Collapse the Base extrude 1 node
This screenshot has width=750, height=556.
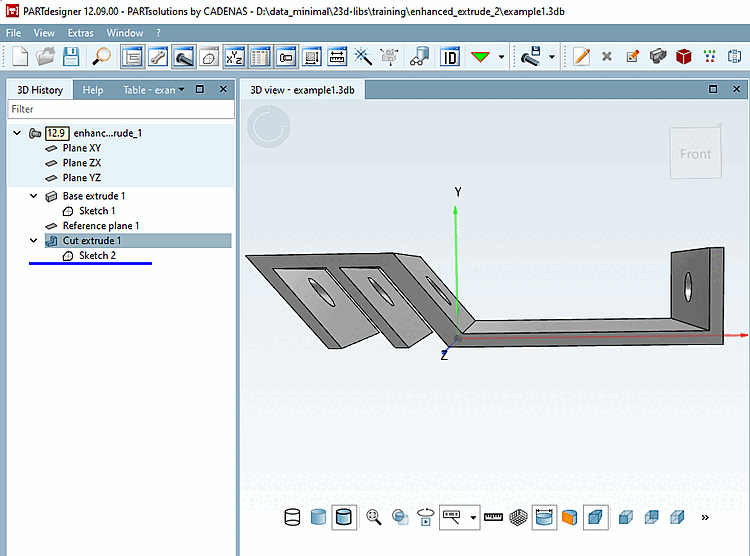pos(35,196)
